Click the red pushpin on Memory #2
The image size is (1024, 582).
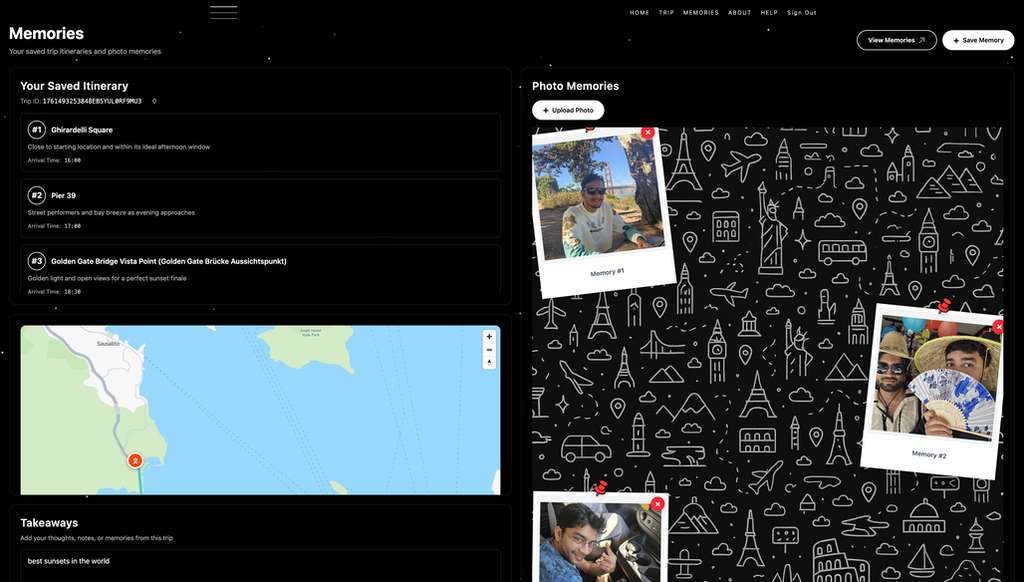(944, 306)
